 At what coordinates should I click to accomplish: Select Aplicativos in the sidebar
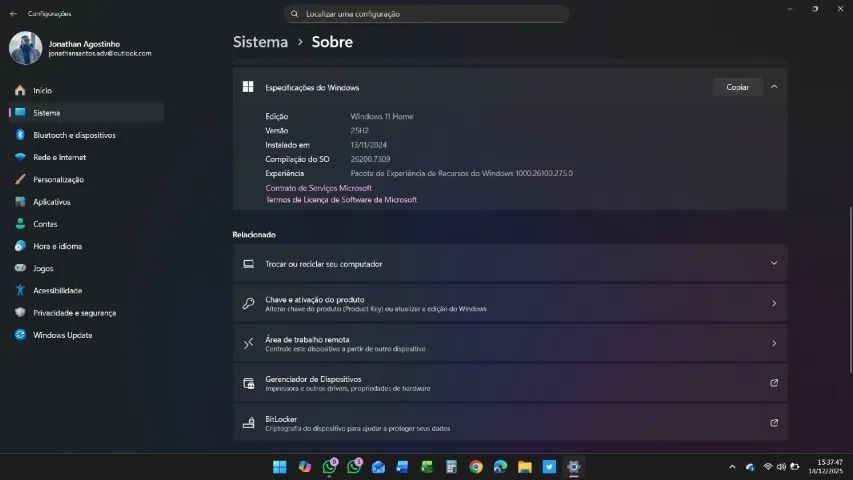(51, 202)
